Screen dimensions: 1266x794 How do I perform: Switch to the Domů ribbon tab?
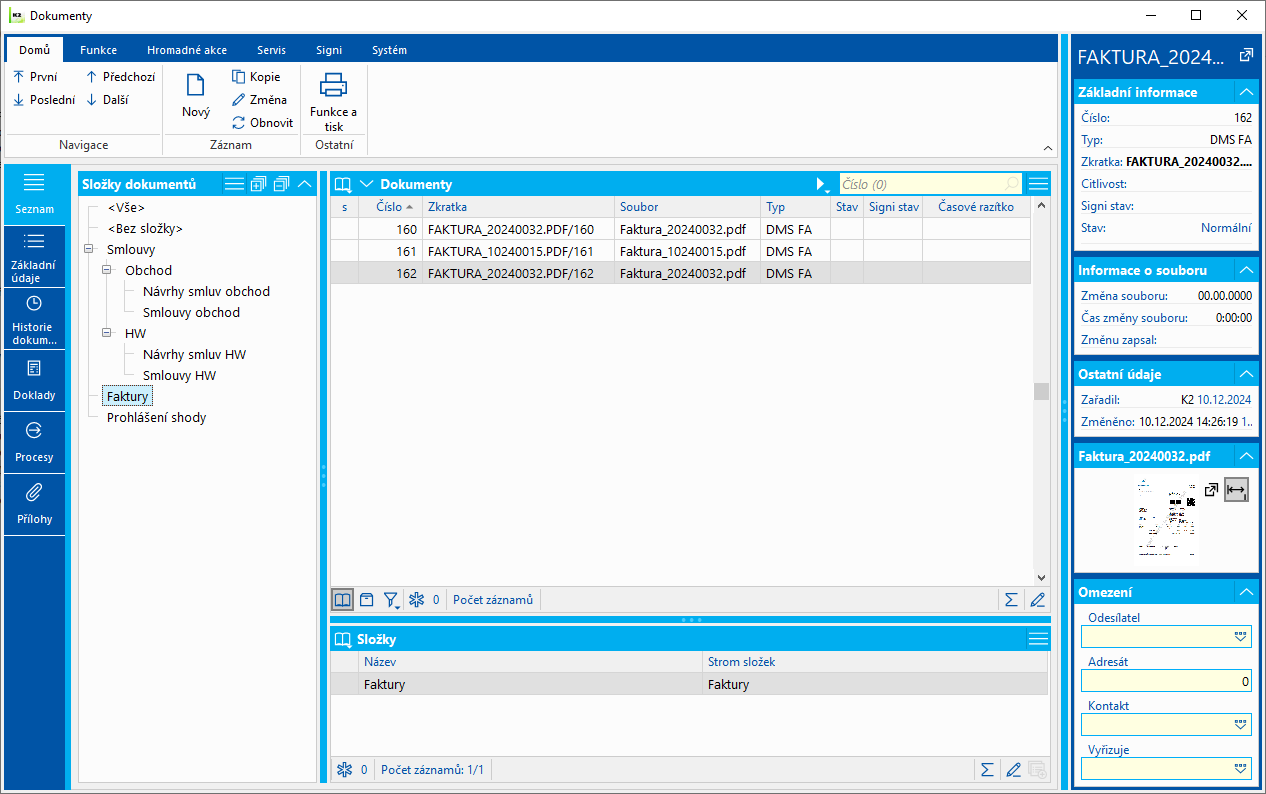tap(34, 50)
